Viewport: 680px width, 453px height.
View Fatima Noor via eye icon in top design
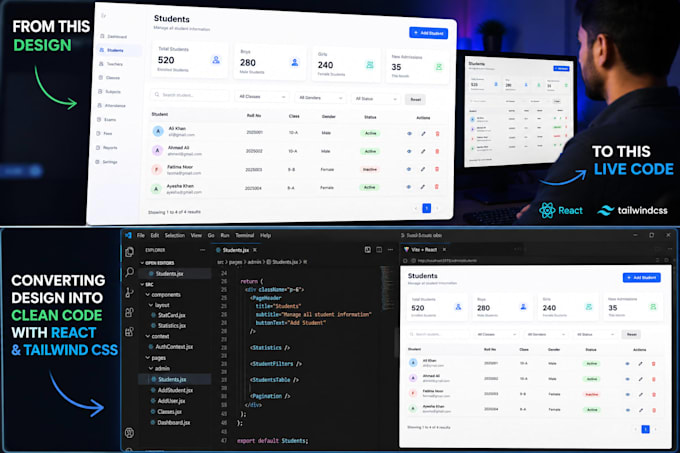click(409, 169)
